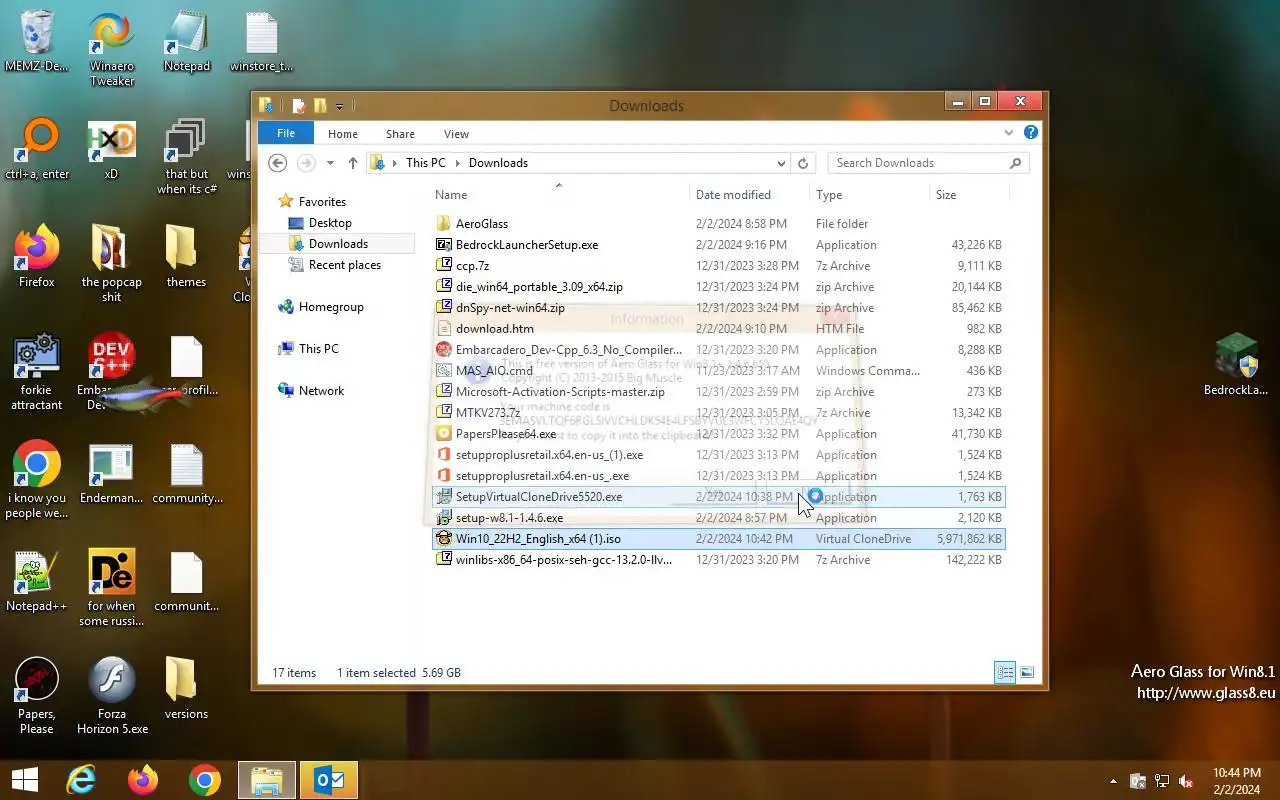1280x800 pixels.
Task: Sort by the Type column header
Action: 829,195
